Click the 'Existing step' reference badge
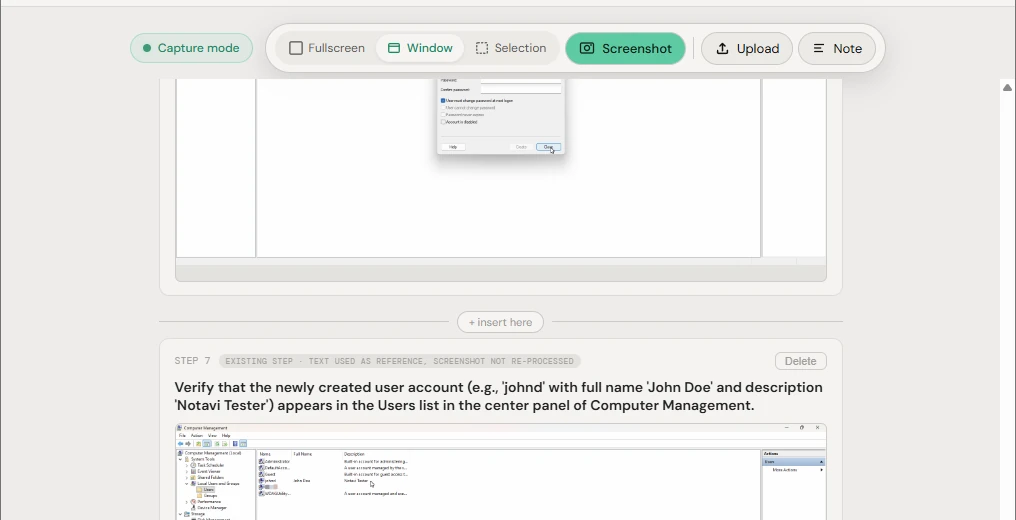 pyautogui.click(x=399, y=361)
